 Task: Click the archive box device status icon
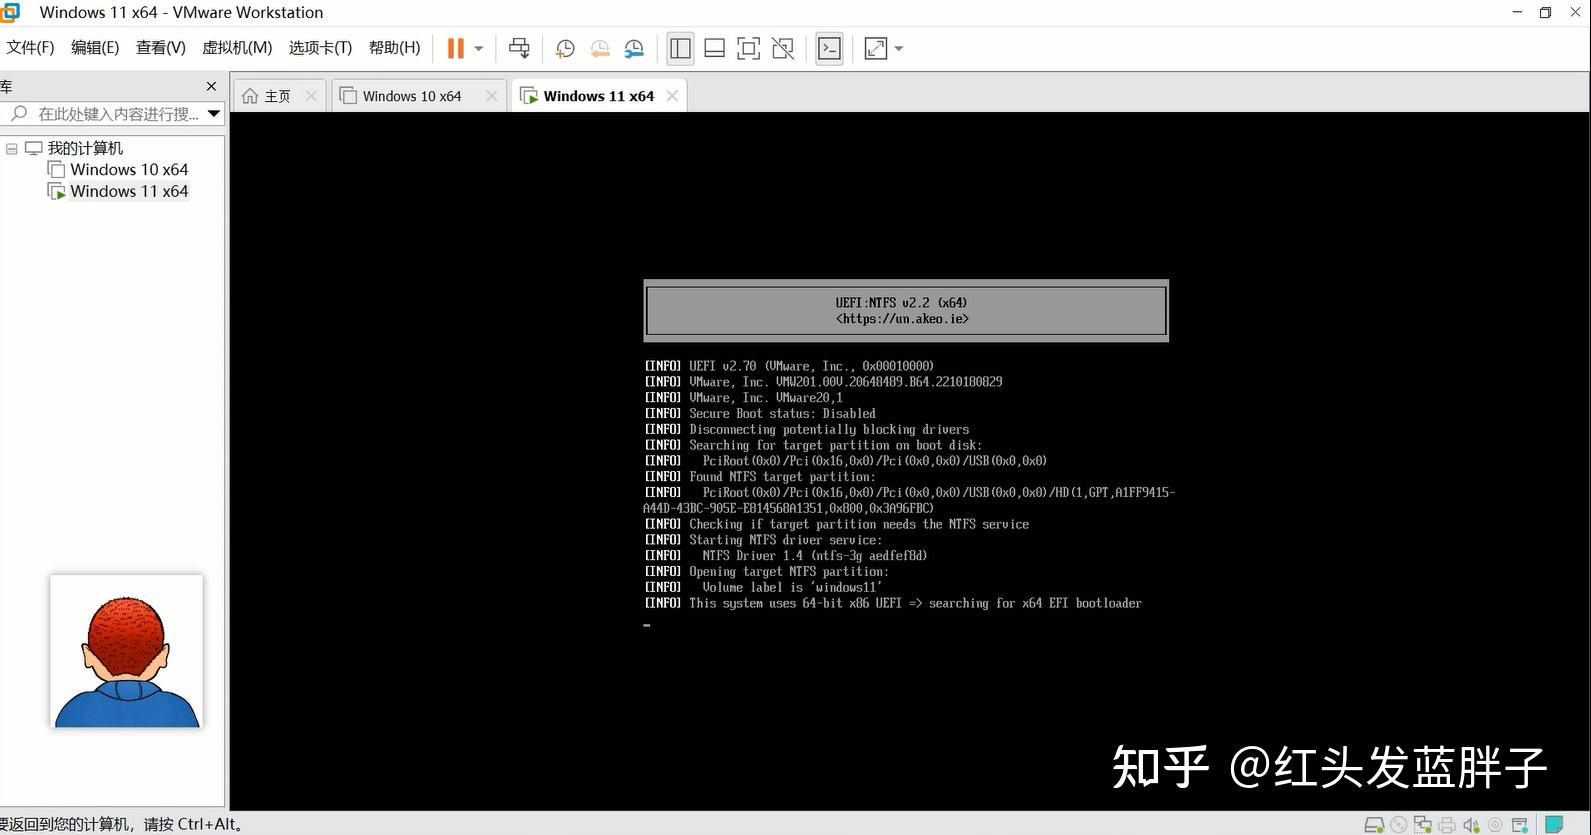tap(1519, 825)
